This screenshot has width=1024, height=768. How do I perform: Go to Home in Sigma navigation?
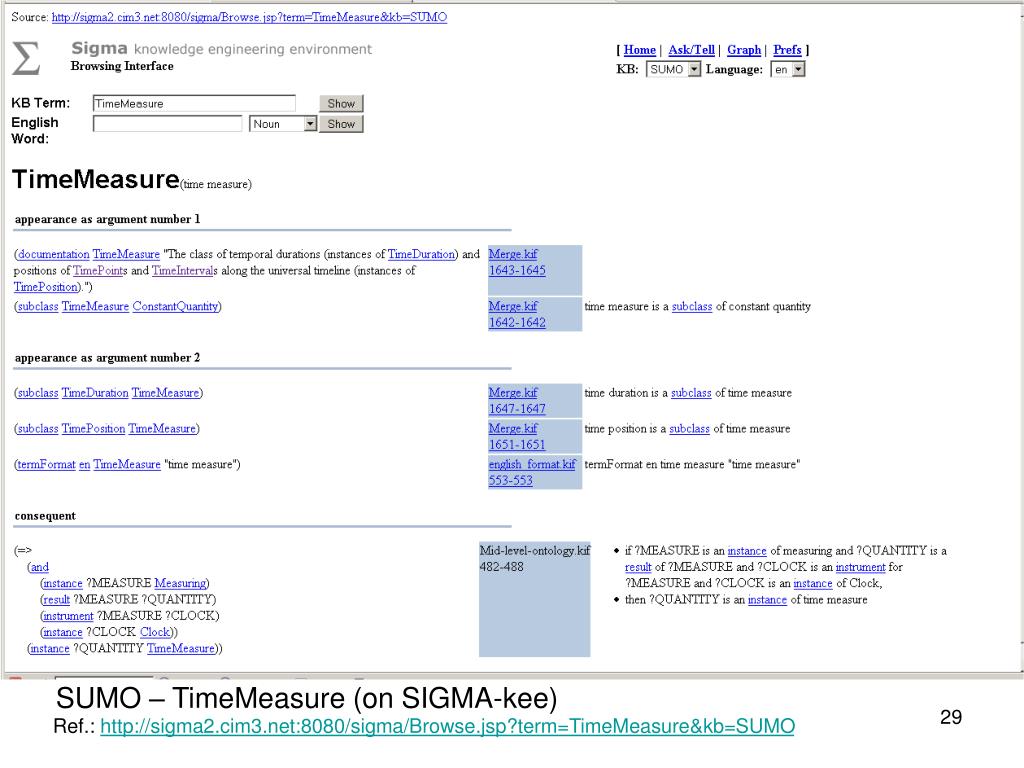tap(639, 50)
